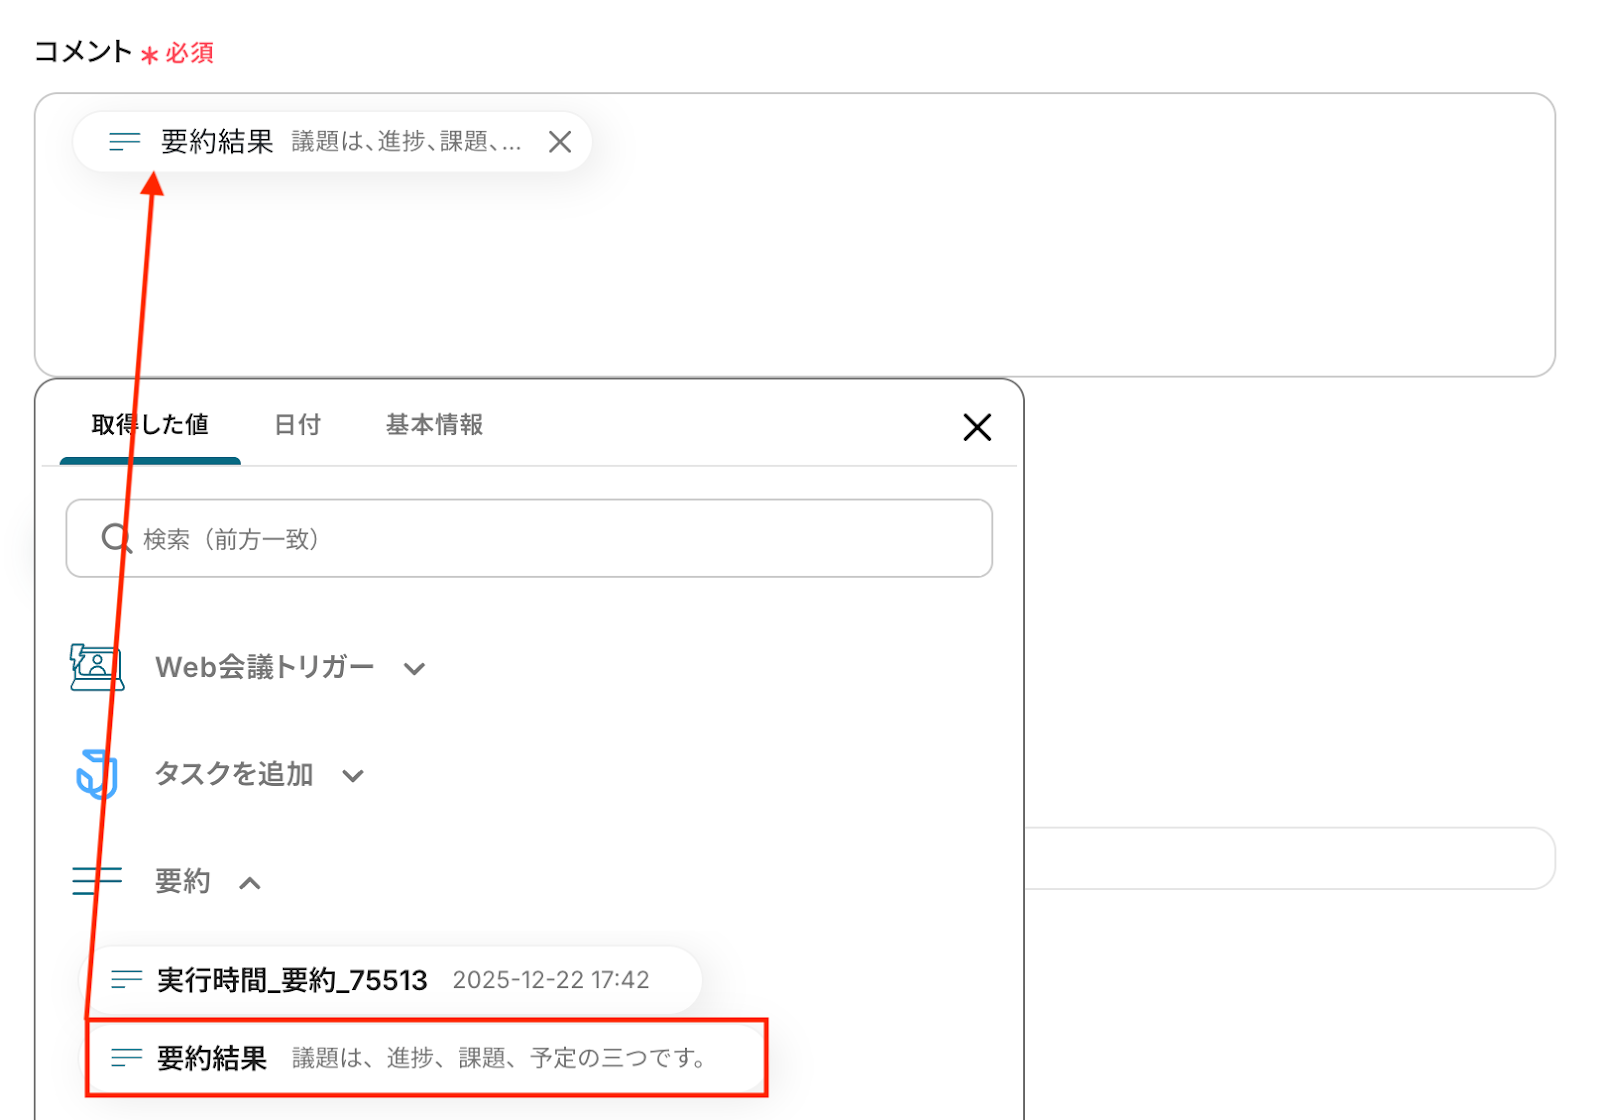
Task: Switch to the 日付 tab
Action: [297, 425]
